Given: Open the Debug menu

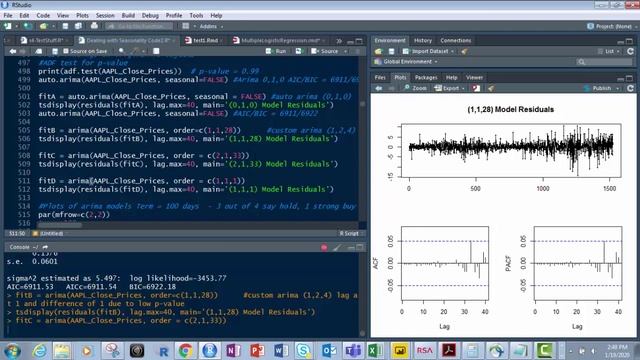Looking at the screenshot, I should point(150,16).
